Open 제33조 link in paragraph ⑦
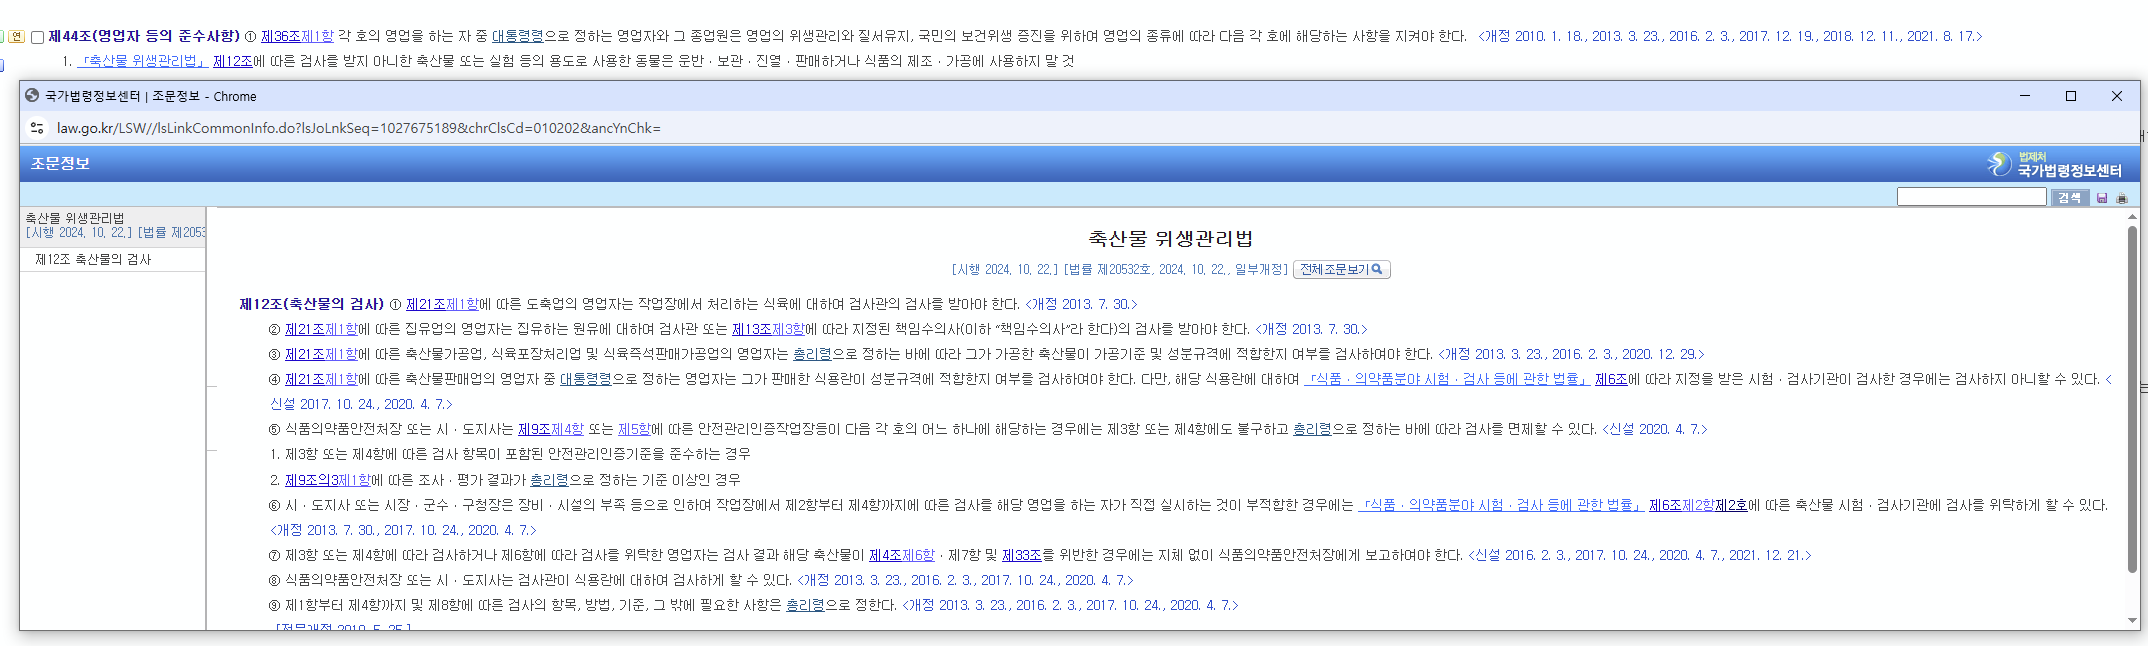The width and height of the screenshot is (2148, 646). 1022,555
